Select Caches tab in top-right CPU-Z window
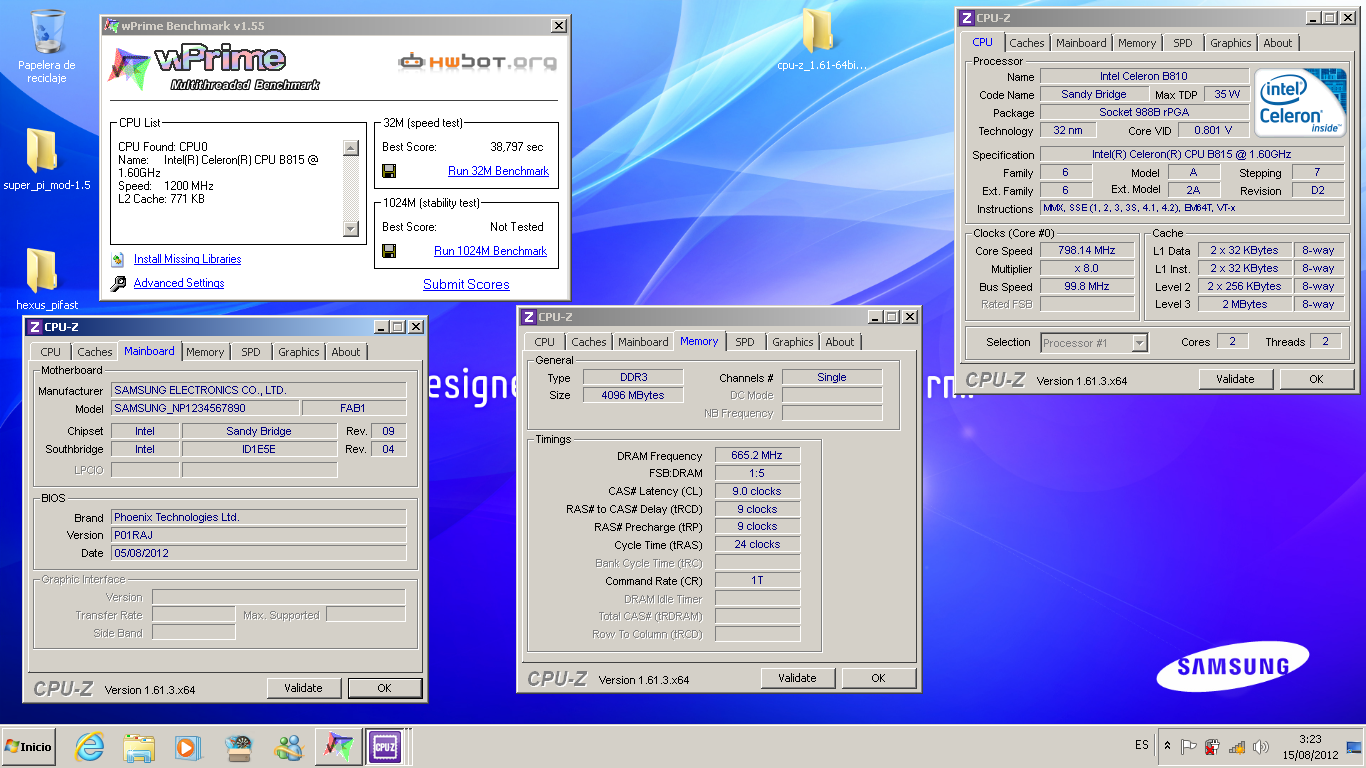This screenshot has height=768, width=1366. (1026, 43)
